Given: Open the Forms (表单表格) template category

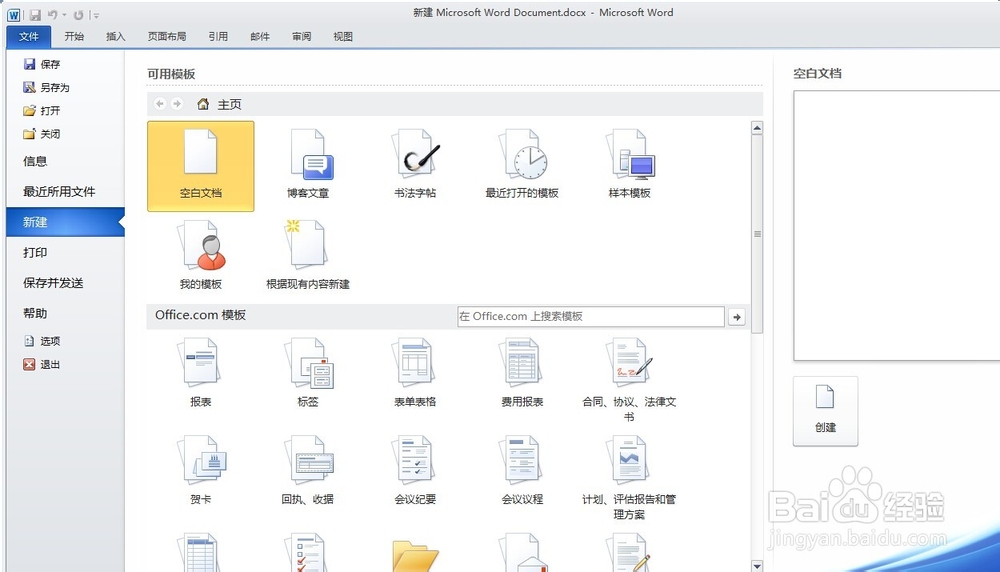Looking at the screenshot, I should 415,374.
